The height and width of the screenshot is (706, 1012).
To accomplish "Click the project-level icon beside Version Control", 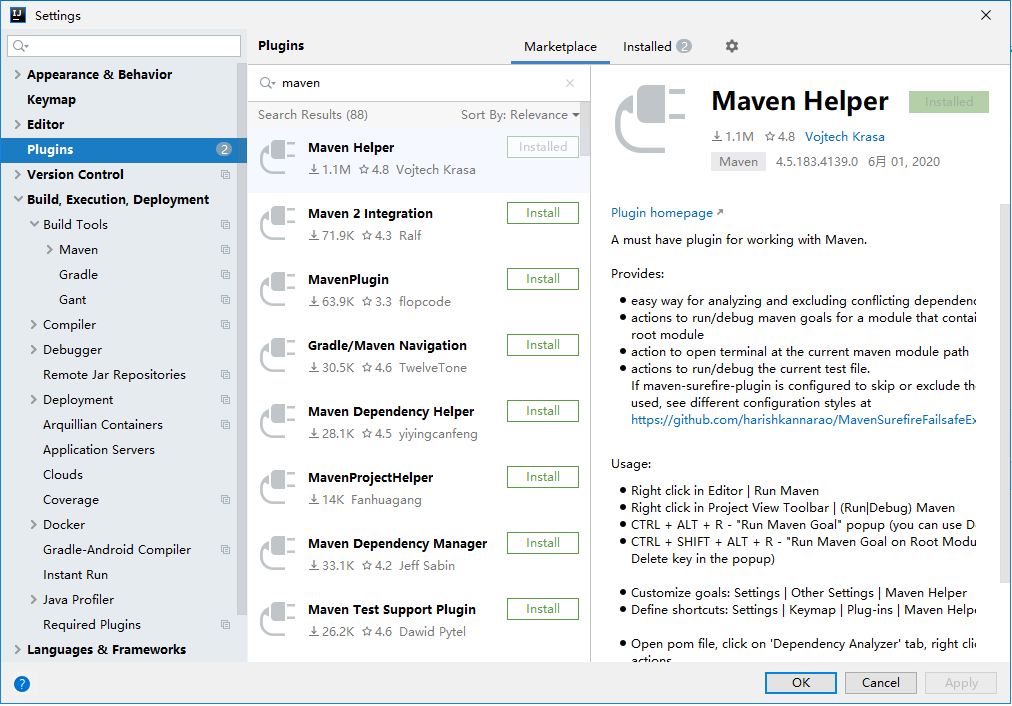I will tap(225, 174).
